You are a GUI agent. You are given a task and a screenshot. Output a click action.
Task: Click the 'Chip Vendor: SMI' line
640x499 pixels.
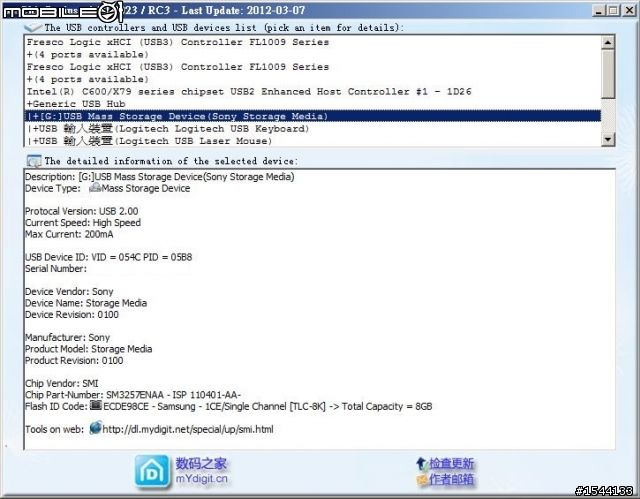(x=62, y=384)
